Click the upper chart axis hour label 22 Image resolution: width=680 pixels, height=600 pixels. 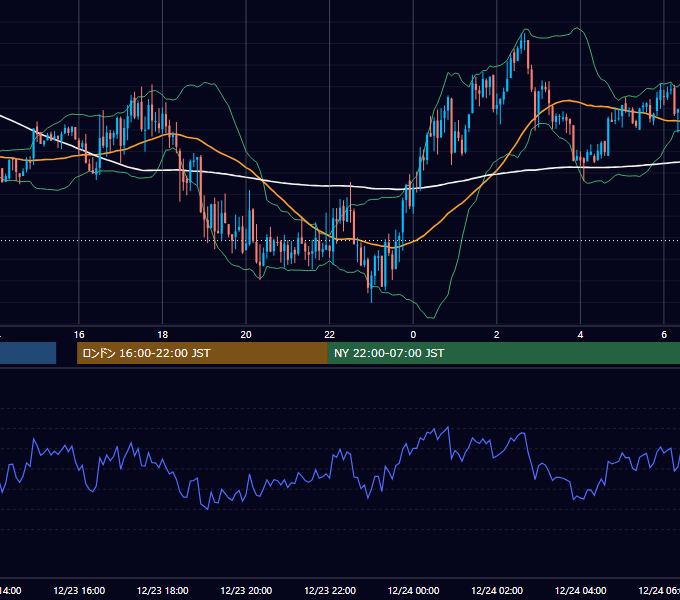click(x=330, y=335)
